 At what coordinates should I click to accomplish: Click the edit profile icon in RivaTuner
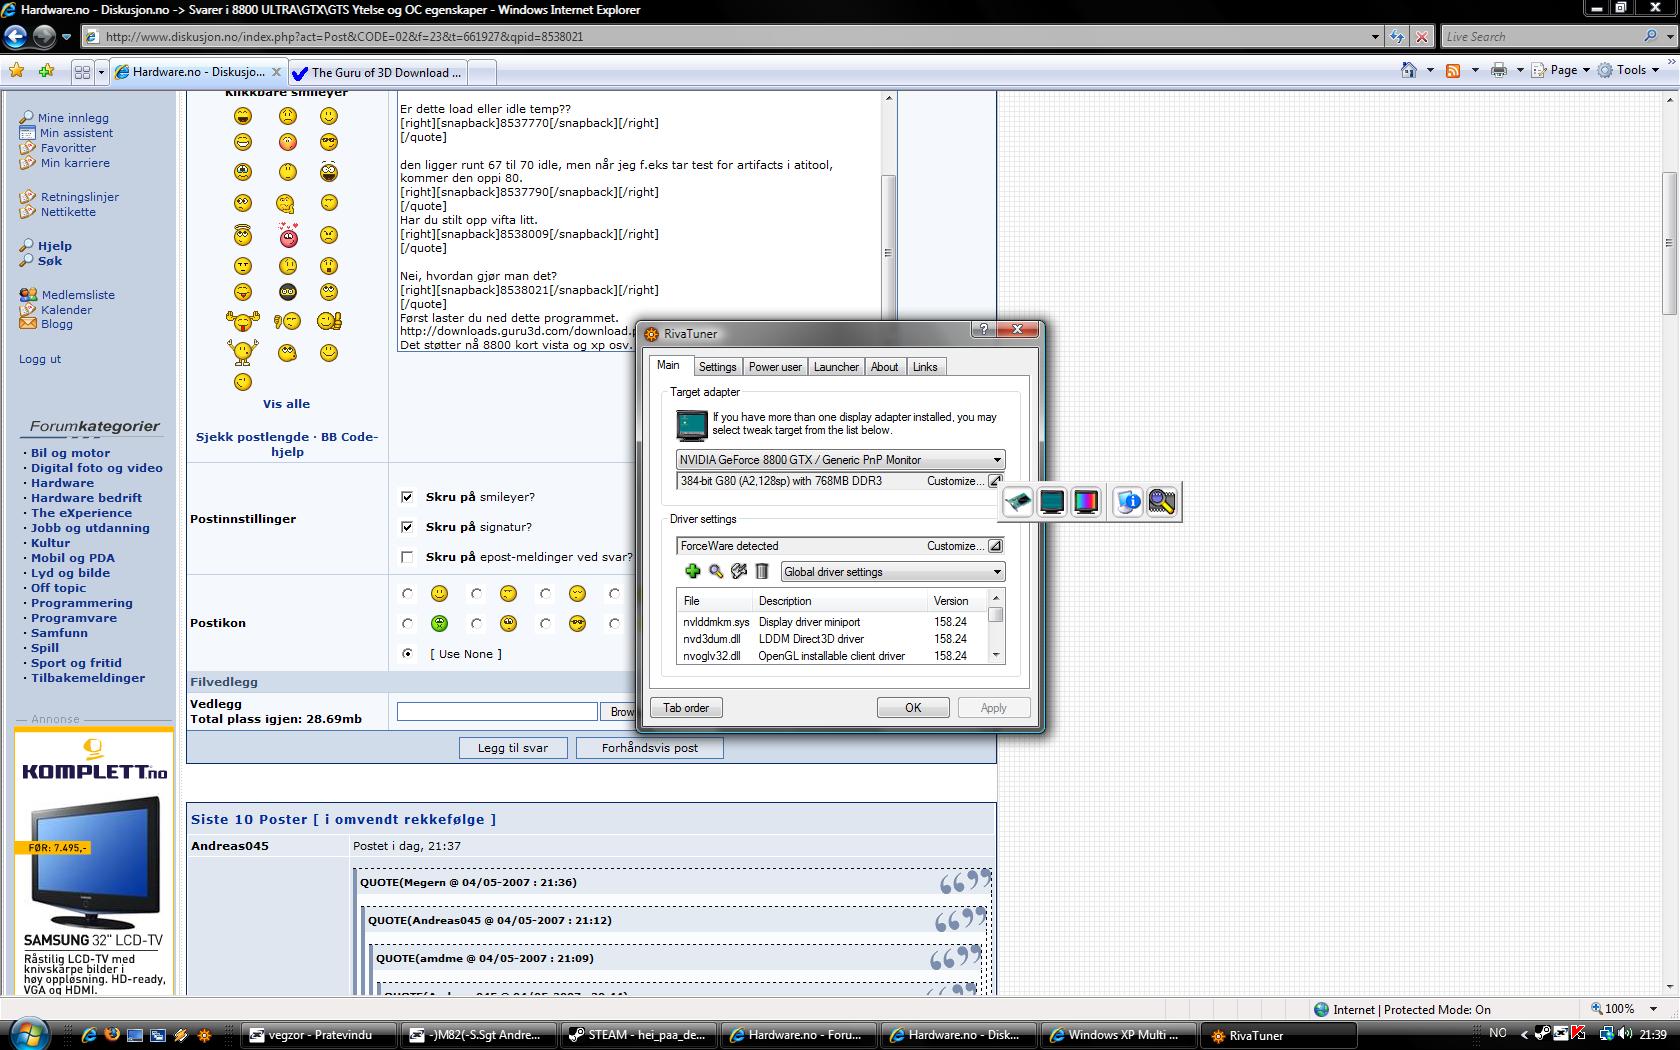click(739, 571)
